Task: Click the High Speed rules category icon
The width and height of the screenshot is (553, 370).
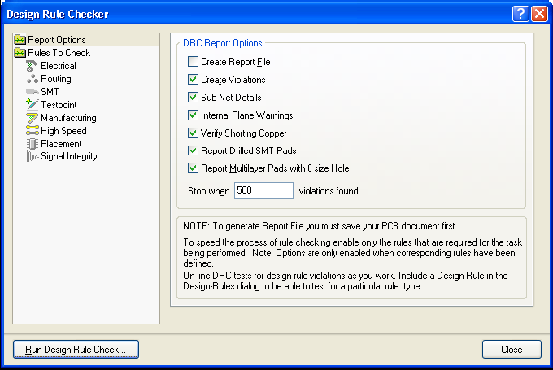Action: [32, 131]
